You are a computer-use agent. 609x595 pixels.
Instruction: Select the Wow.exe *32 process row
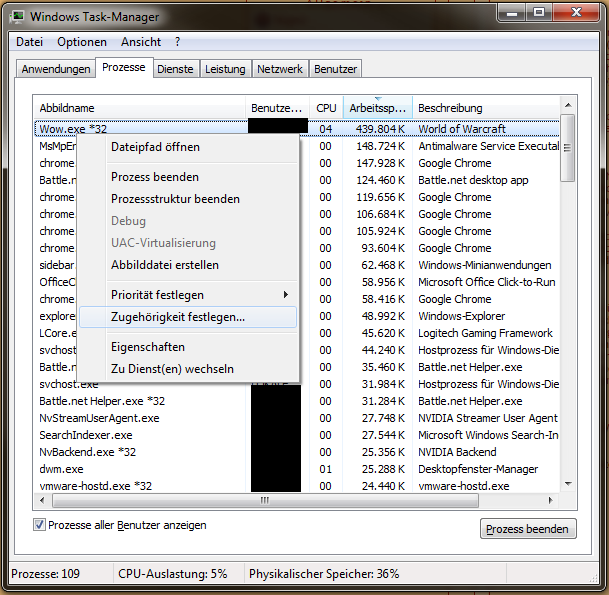[x=297, y=129]
